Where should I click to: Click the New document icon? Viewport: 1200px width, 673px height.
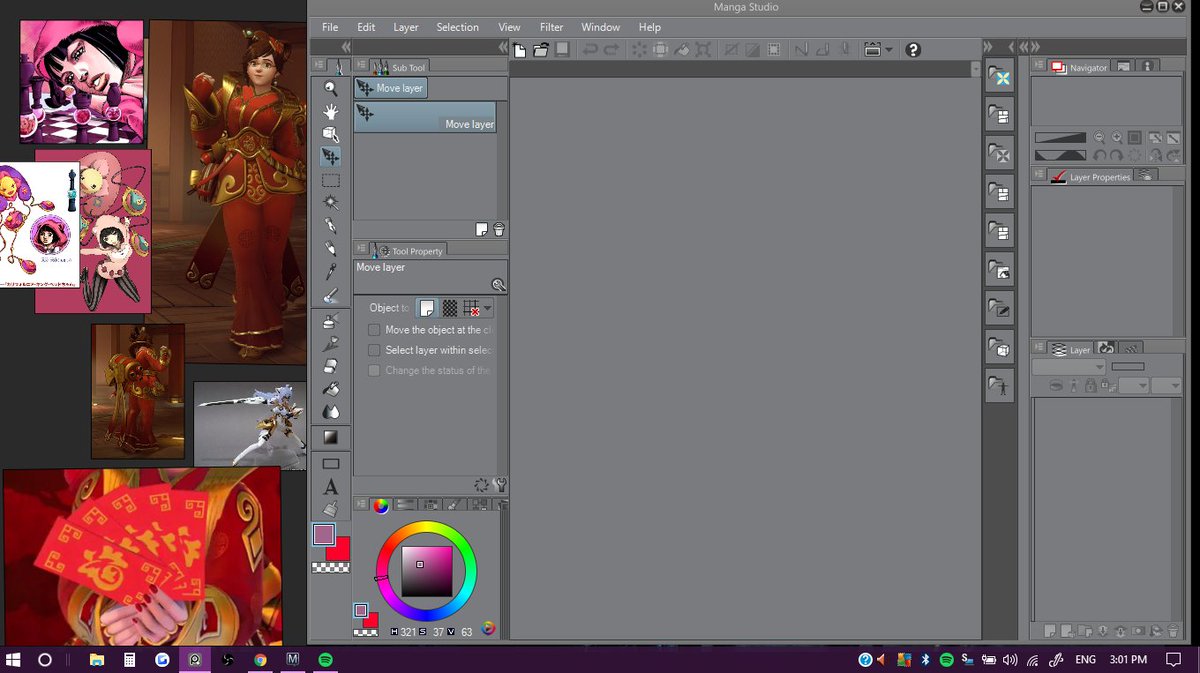(x=519, y=49)
